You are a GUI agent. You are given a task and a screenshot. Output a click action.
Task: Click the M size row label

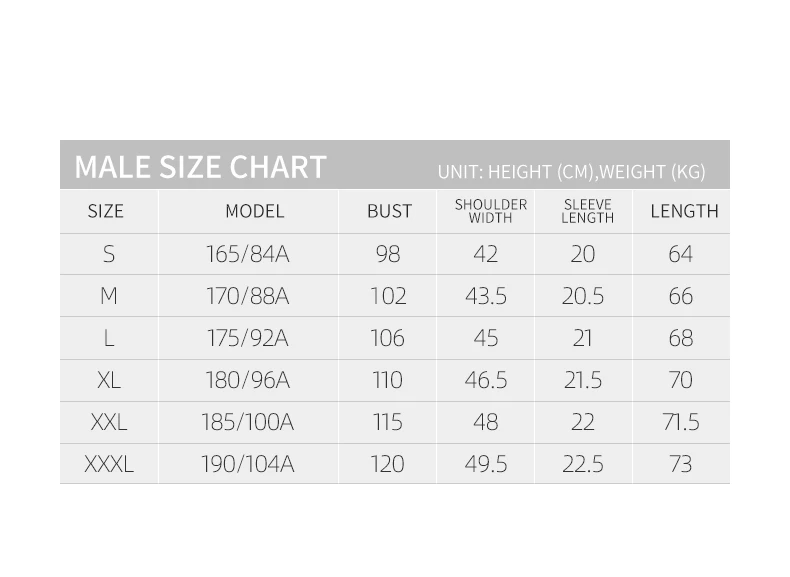(x=109, y=296)
